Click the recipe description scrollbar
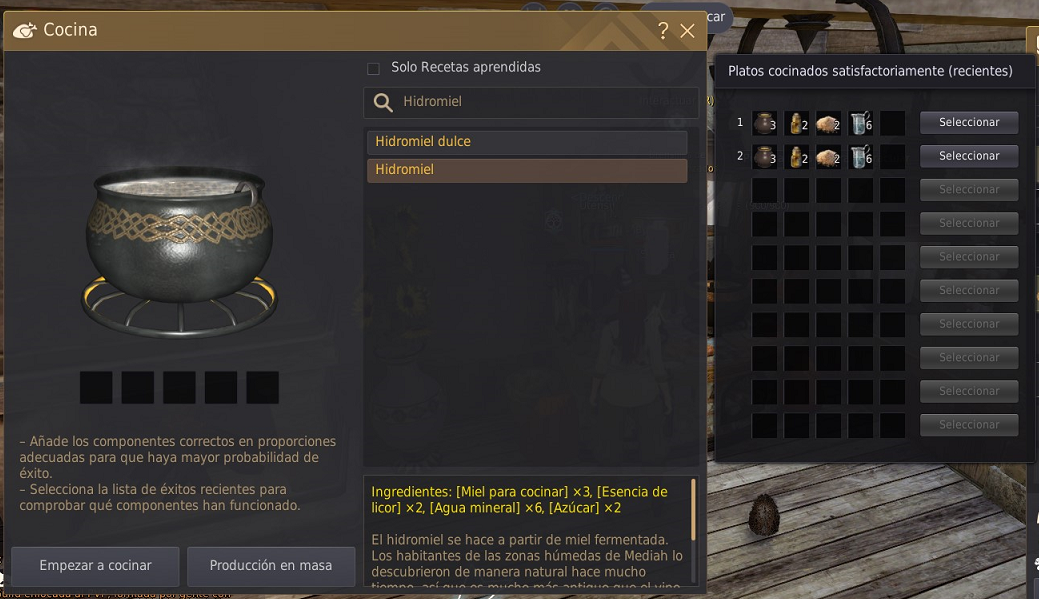This screenshot has height=599, width=1039. point(693,510)
